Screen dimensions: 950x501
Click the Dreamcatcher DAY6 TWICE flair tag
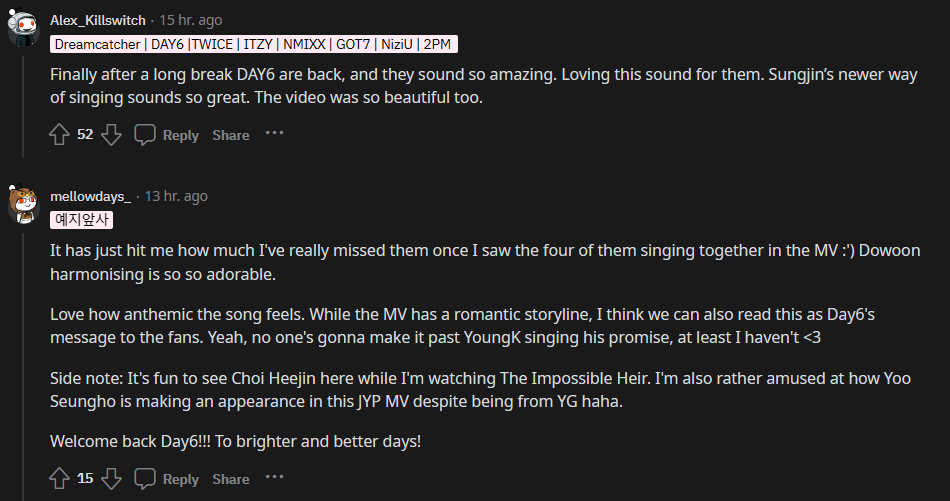254,44
